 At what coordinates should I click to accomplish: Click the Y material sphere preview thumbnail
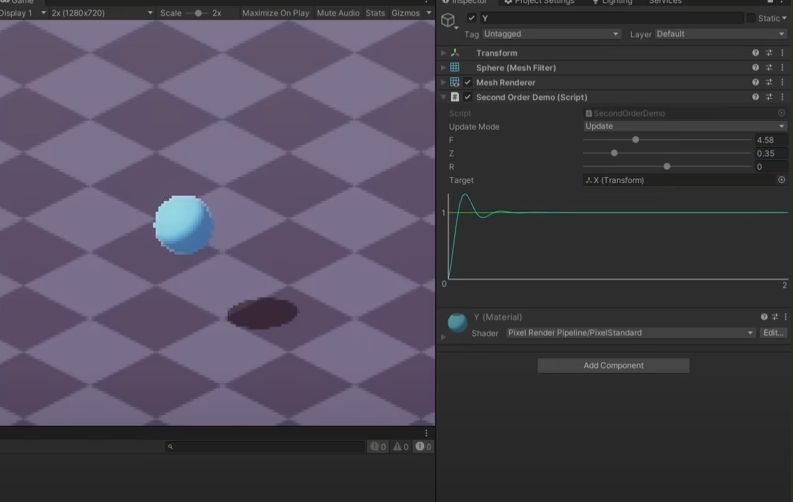457,323
